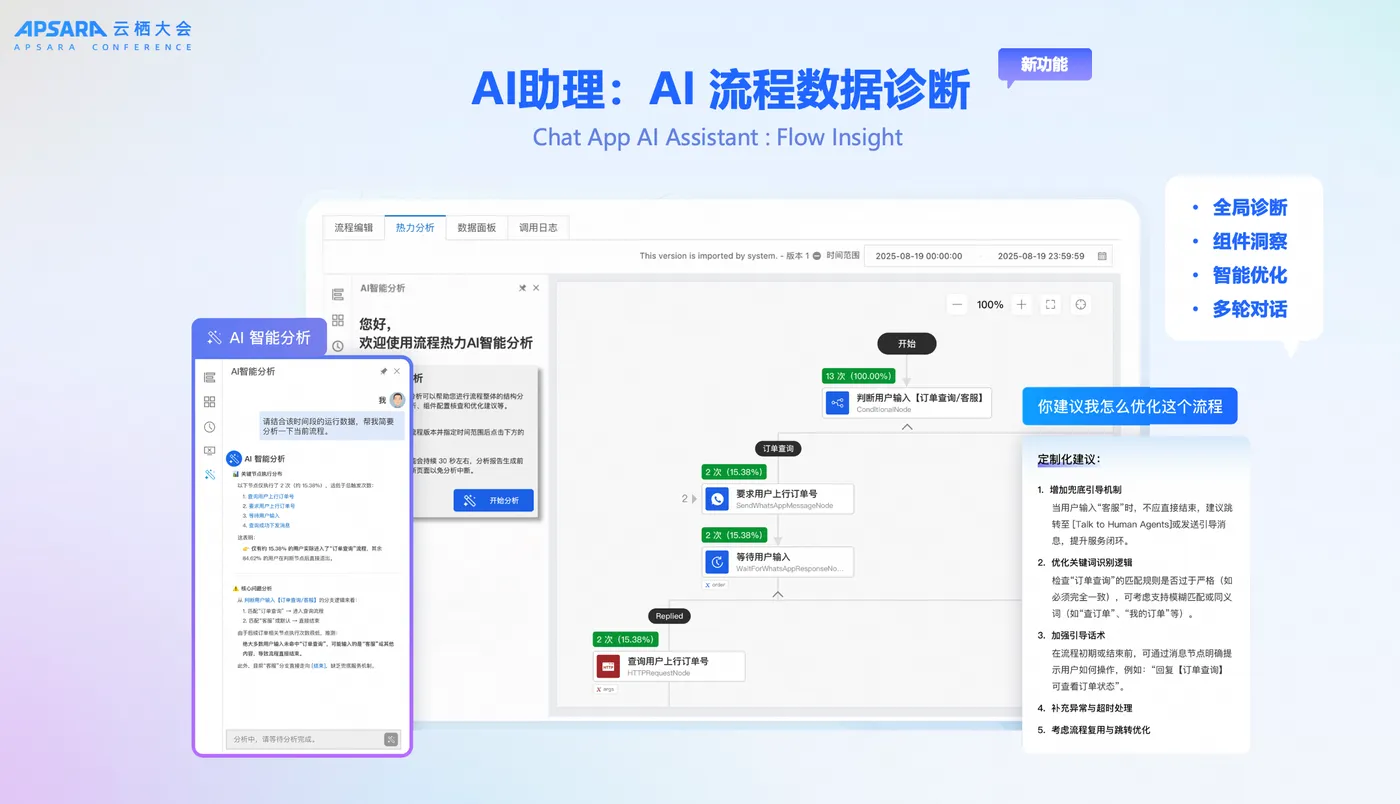Click the AI 智能分析 avatar in chat

(233, 458)
